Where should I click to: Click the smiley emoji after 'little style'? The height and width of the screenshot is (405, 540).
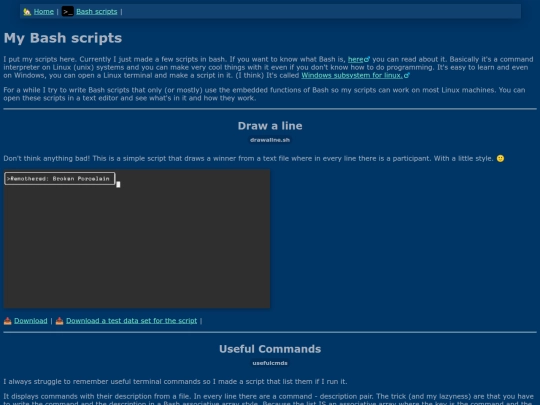[x=500, y=158]
